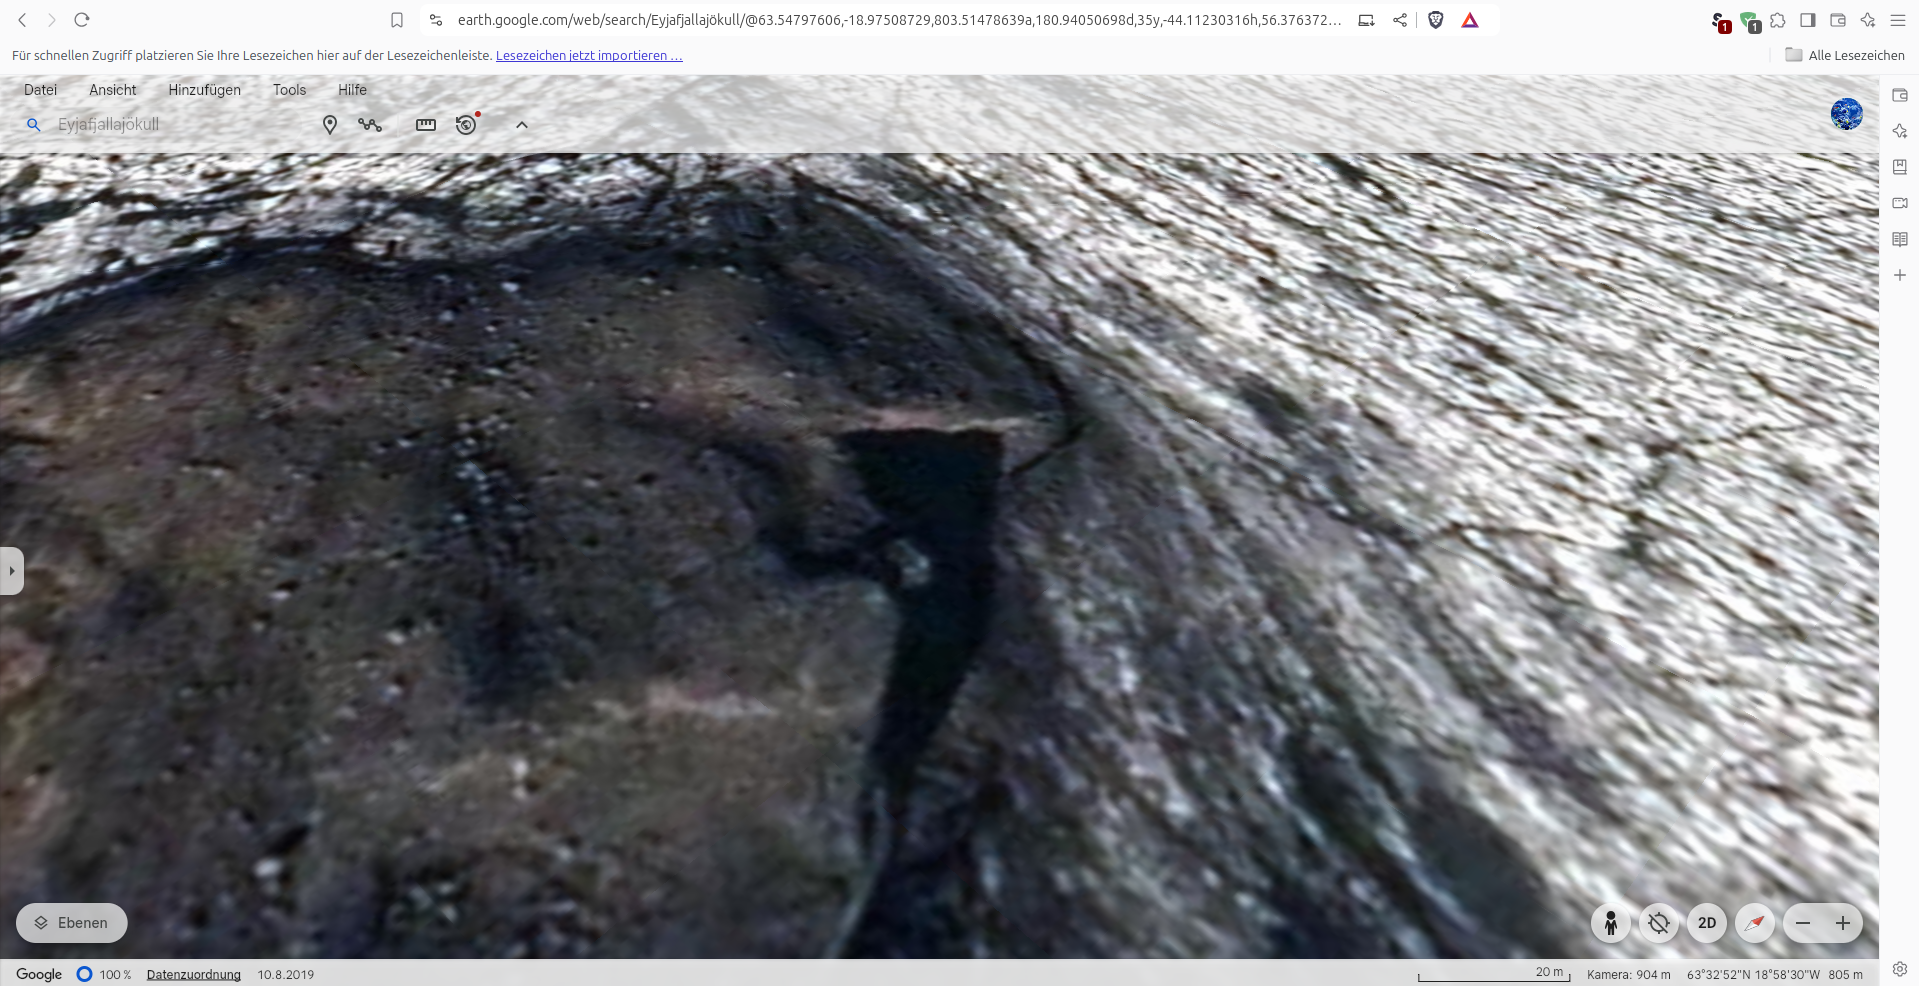The height and width of the screenshot is (986, 1919).
Task: Open sidebar settings gear icon
Action: (1900, 968)
